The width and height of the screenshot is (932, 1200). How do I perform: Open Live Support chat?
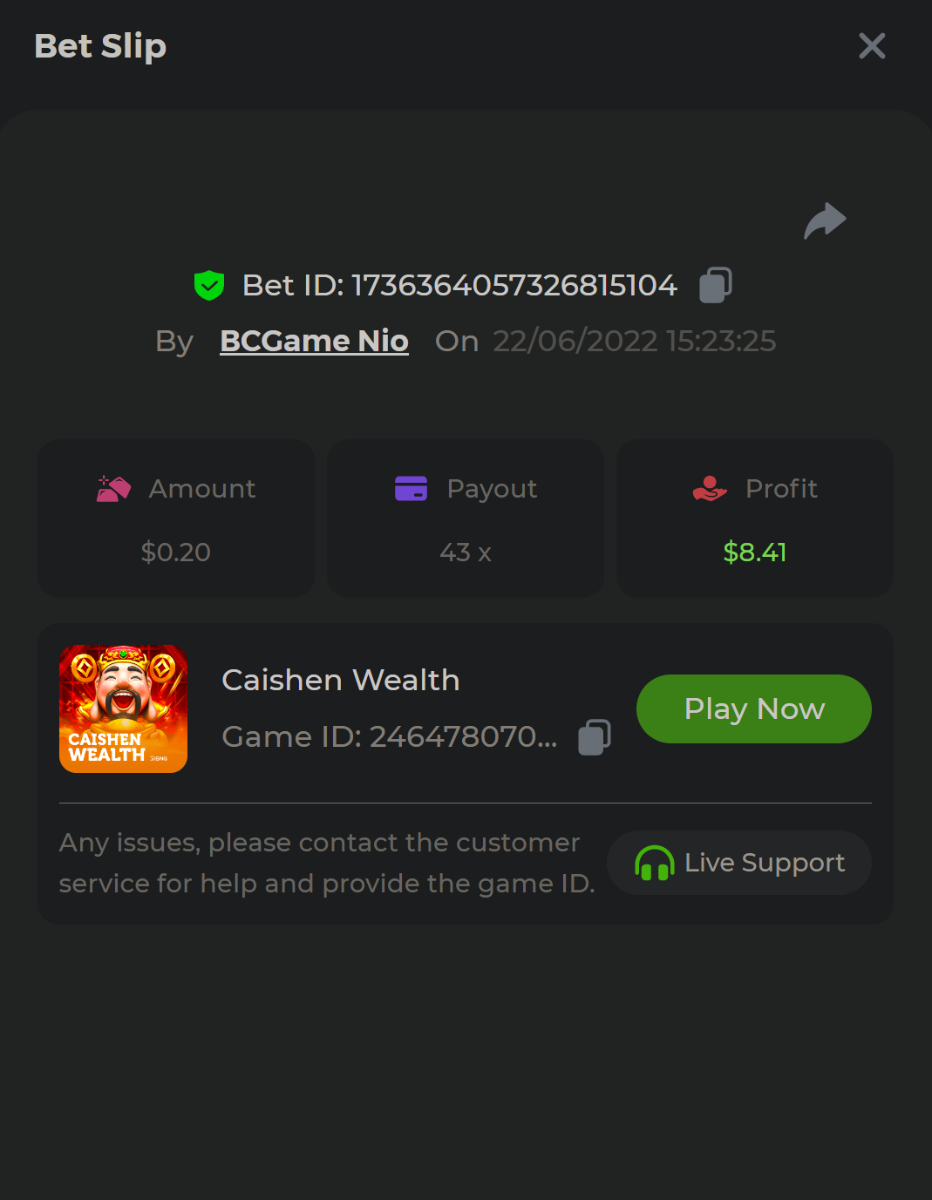pyautogui.click(x=740, y=863)
